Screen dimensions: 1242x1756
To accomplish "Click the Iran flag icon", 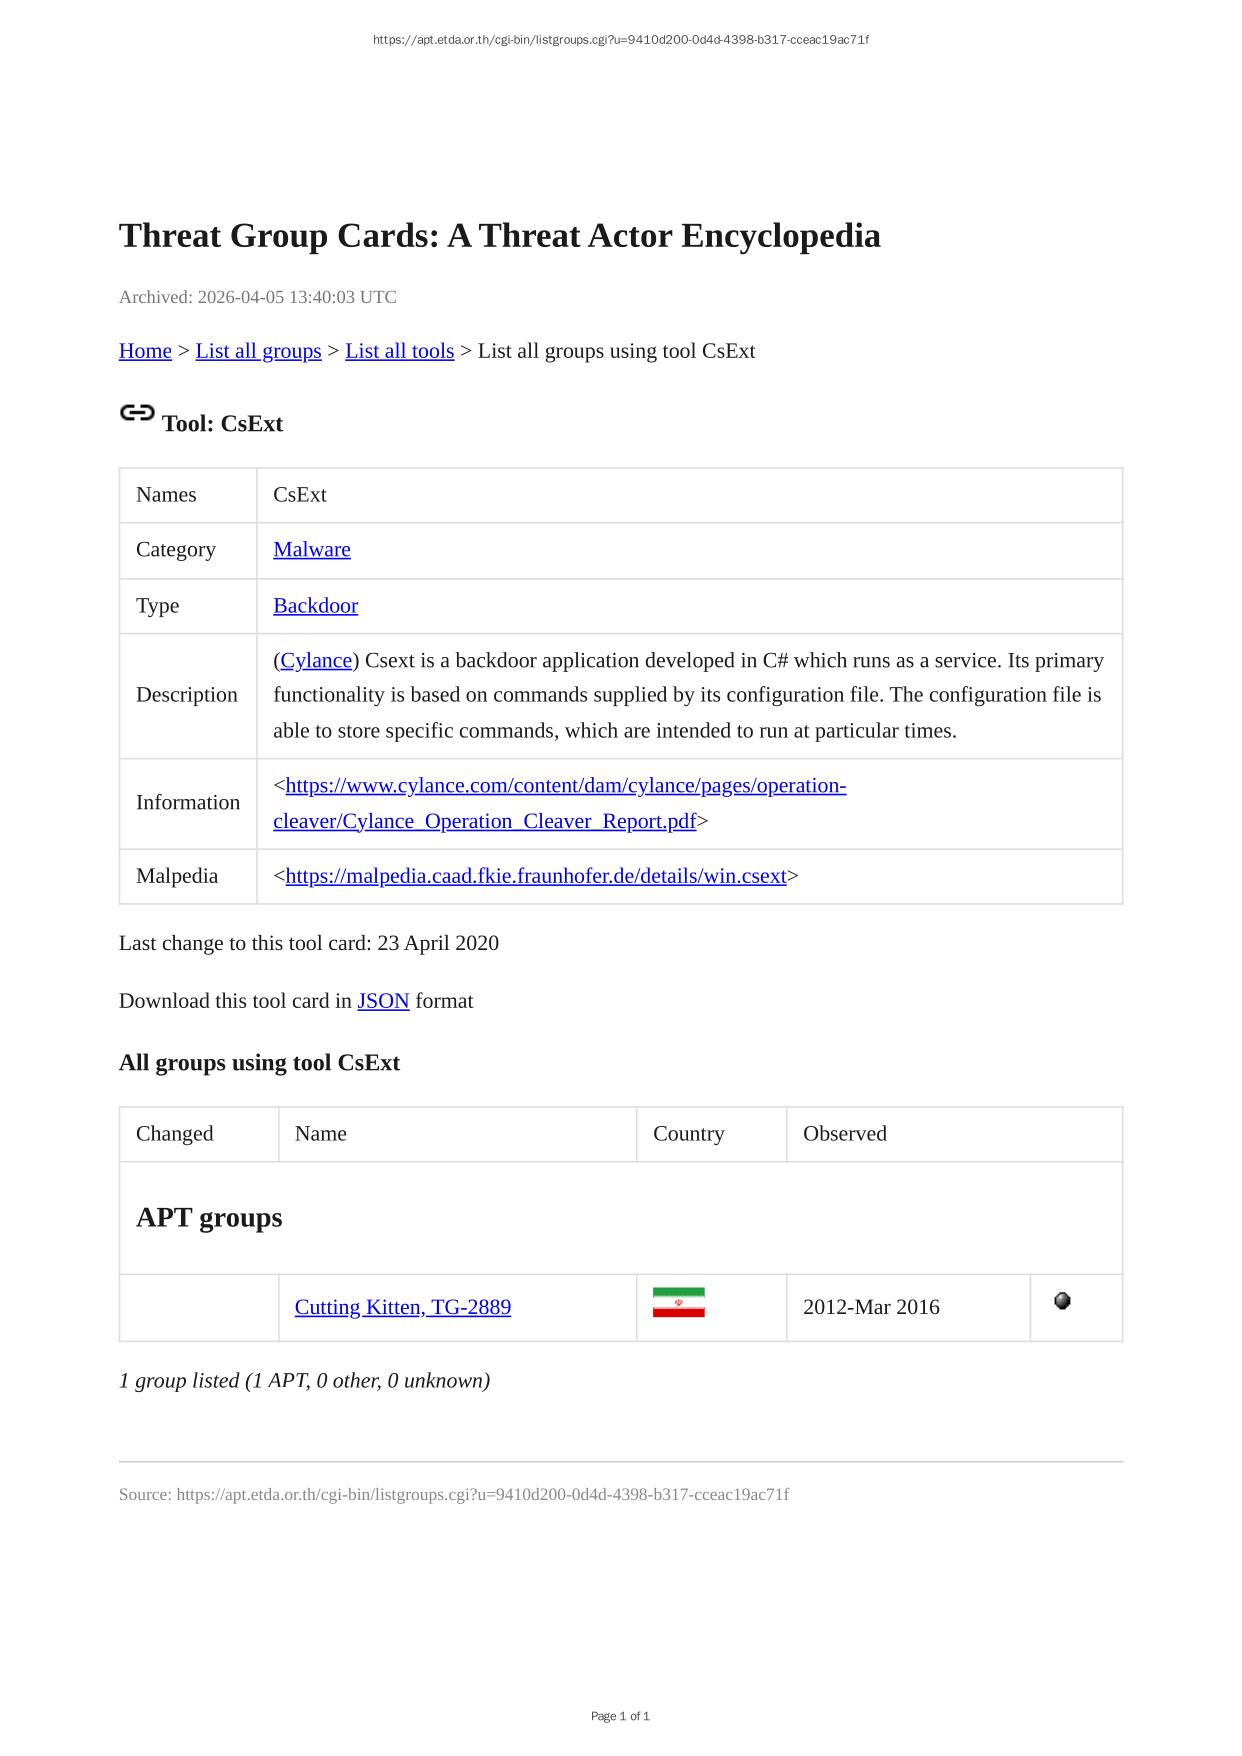I will (678, 1303).
